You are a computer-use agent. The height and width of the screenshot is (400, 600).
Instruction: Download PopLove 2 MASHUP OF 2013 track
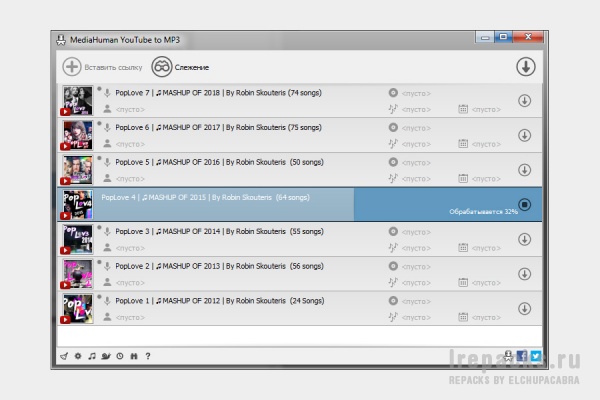click(525, 274)
